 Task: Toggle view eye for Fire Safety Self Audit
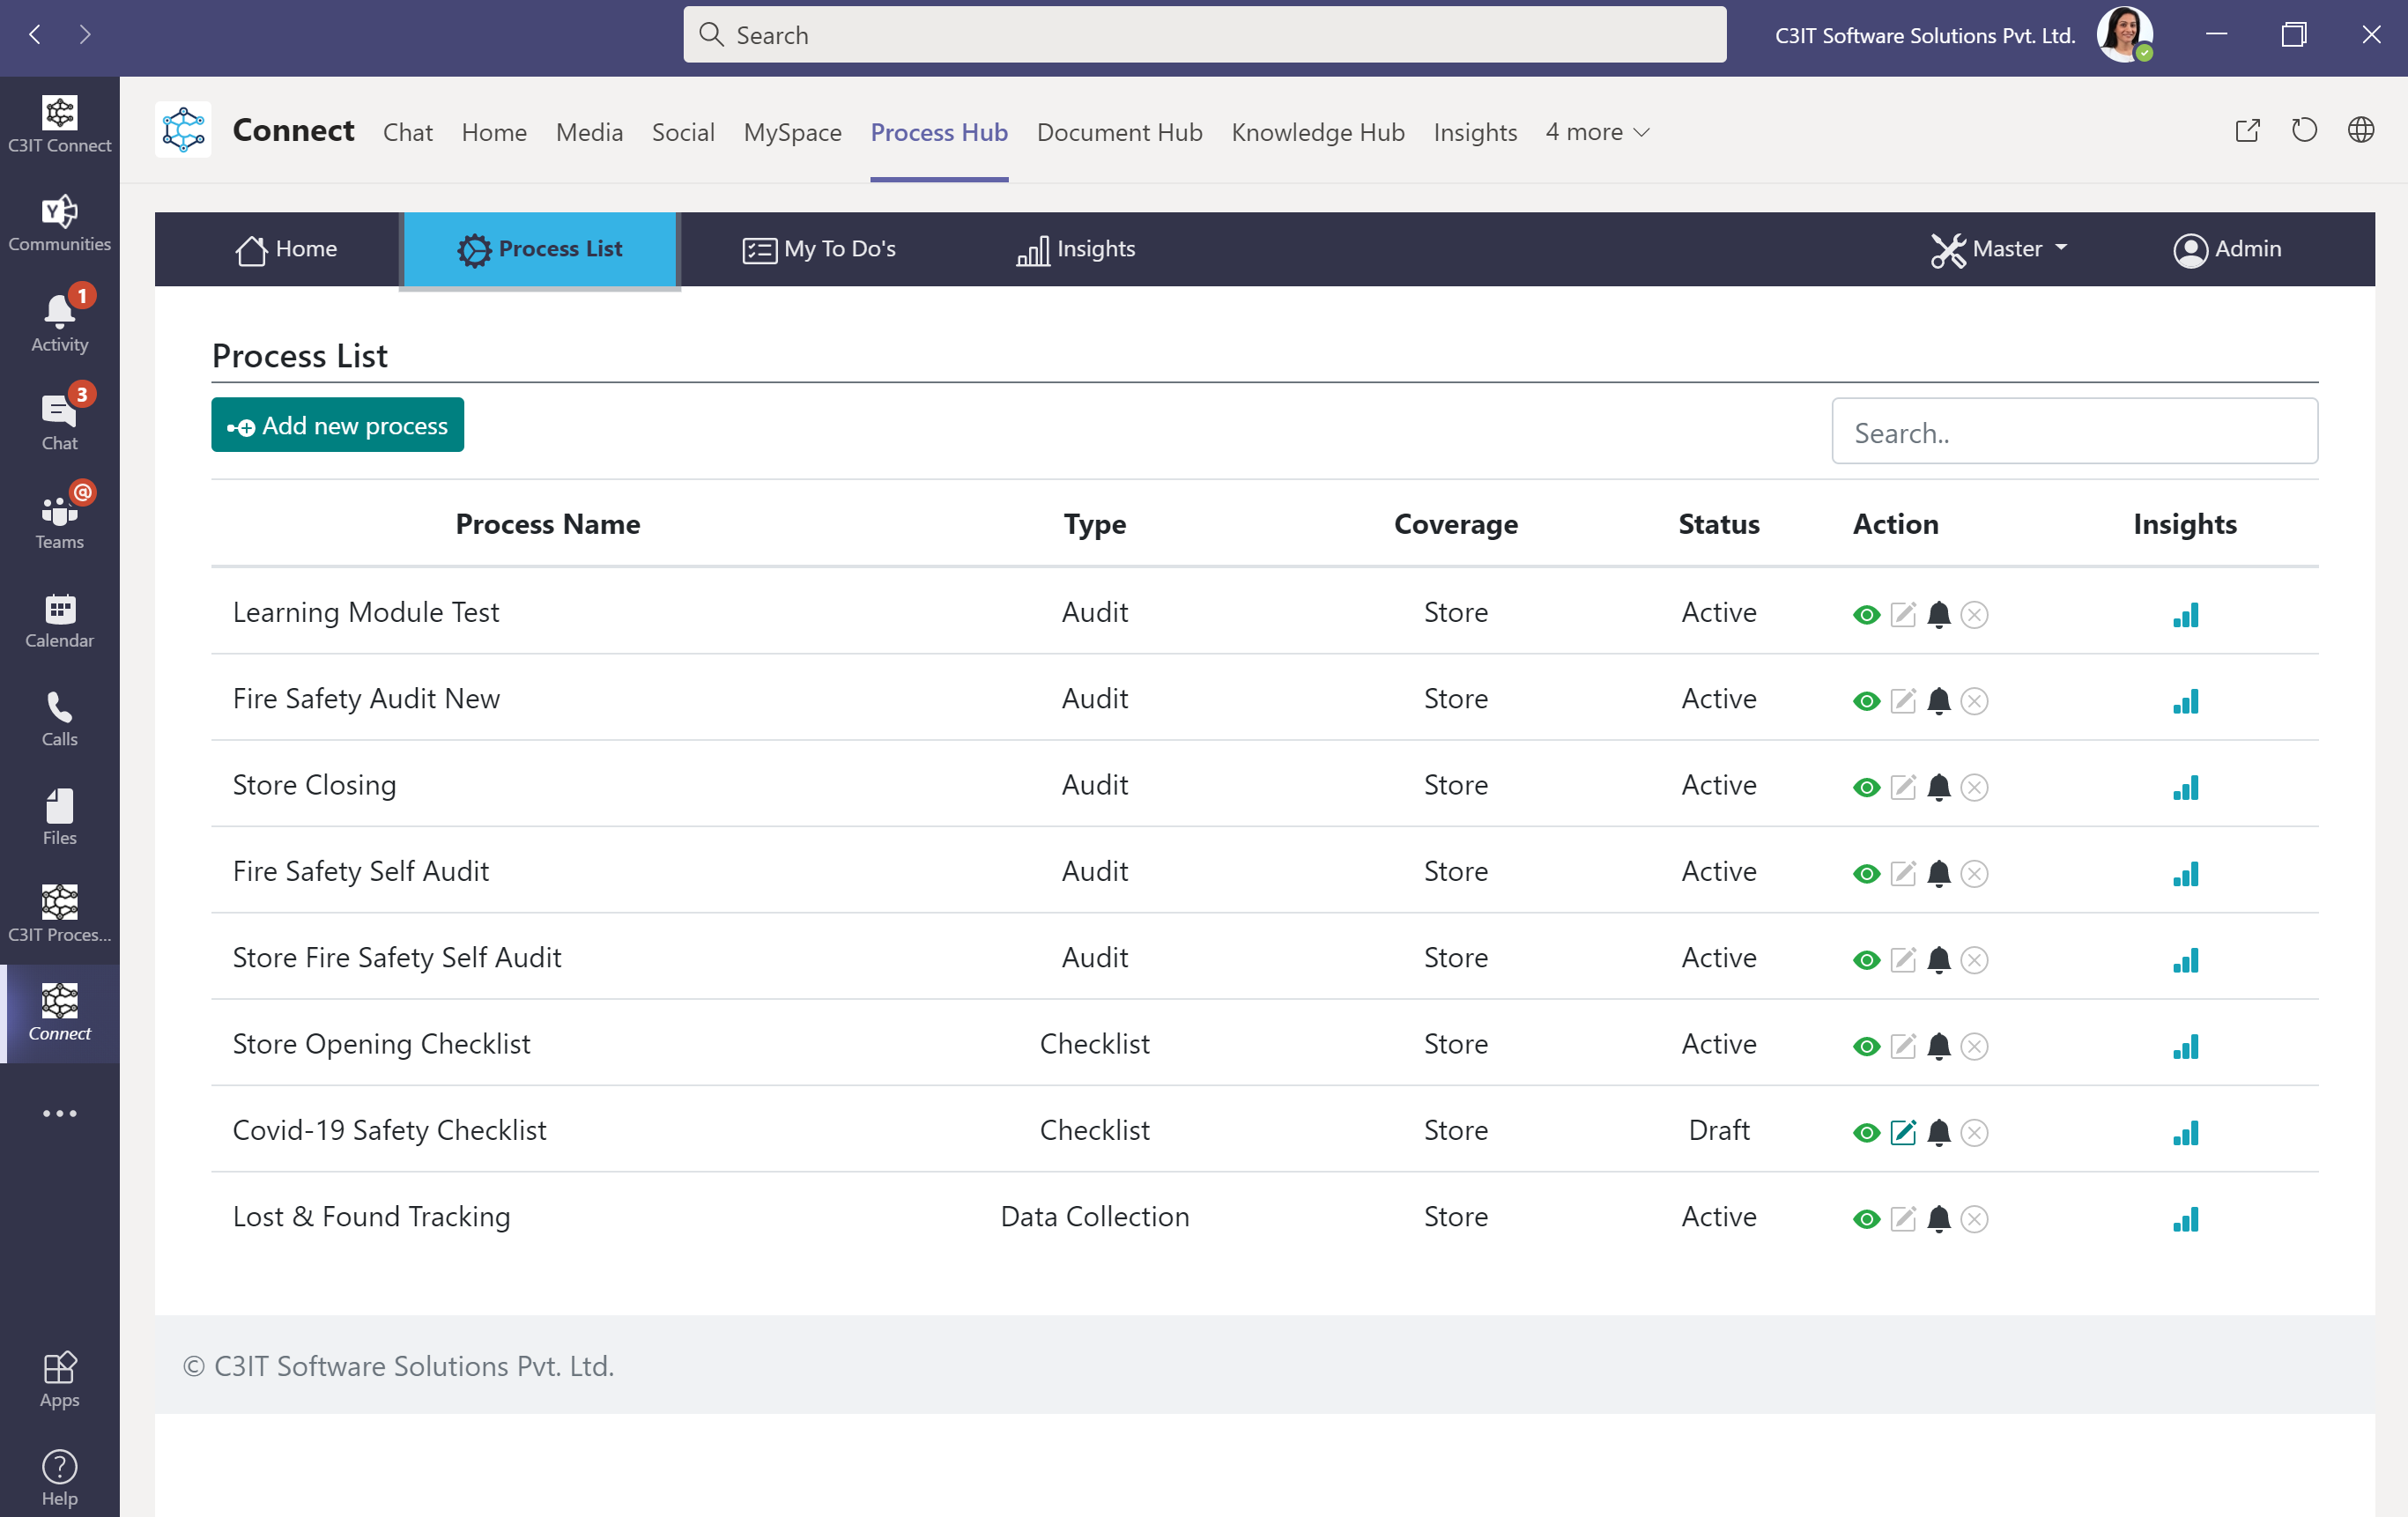point(1866,873)
